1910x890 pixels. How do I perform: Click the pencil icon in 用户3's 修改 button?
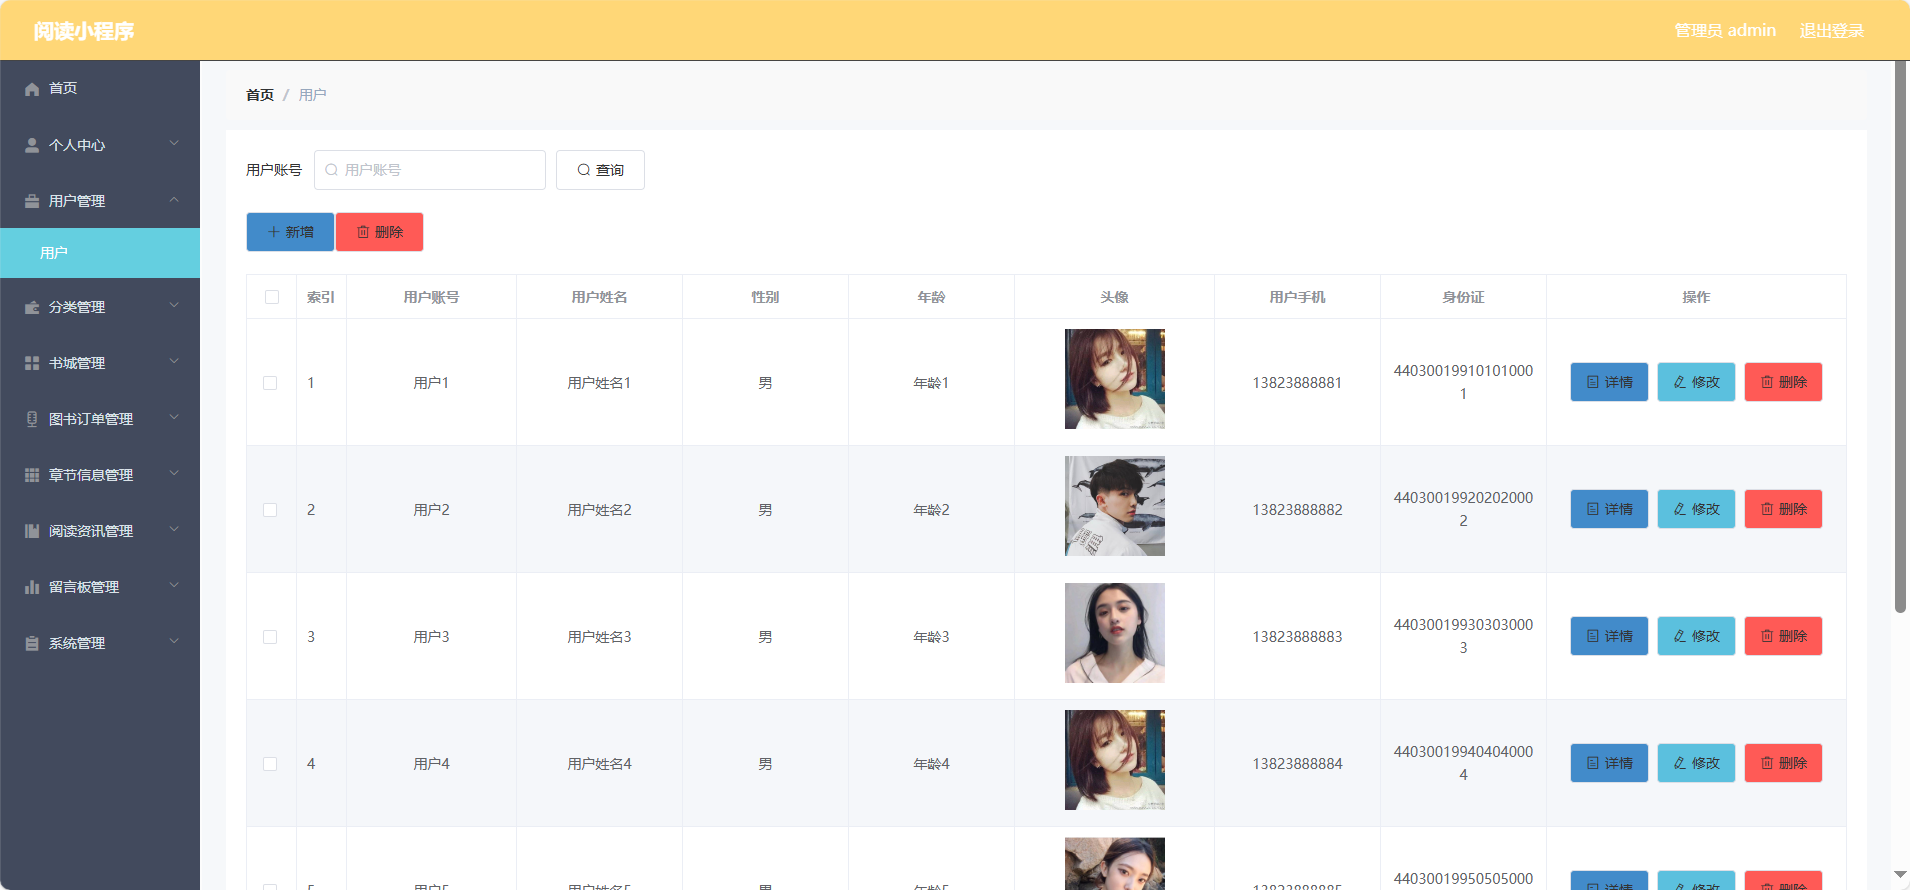point(1680,636)
